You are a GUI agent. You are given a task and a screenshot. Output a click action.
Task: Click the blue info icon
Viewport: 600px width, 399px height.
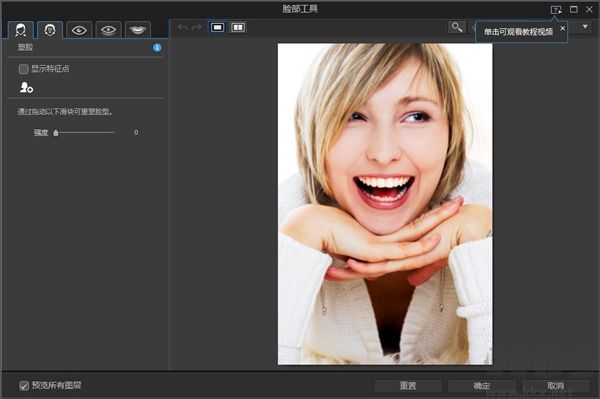[157, 48]
